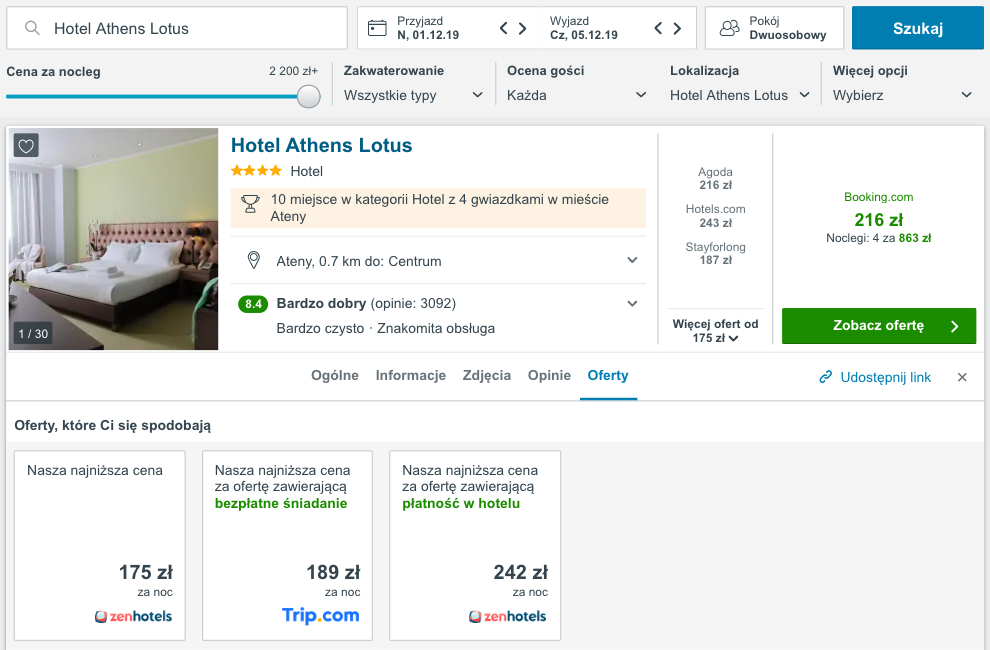Click the location pin icon
The height and width of the screenshot is (650, 990).
pyautogui.click(x=254, y=261)
